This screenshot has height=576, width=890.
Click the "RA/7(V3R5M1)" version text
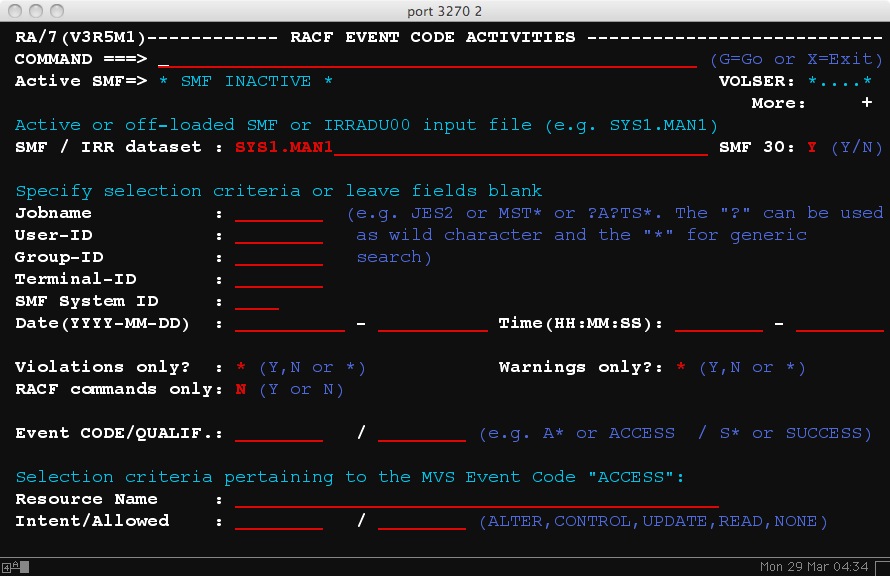pos(80,37)
